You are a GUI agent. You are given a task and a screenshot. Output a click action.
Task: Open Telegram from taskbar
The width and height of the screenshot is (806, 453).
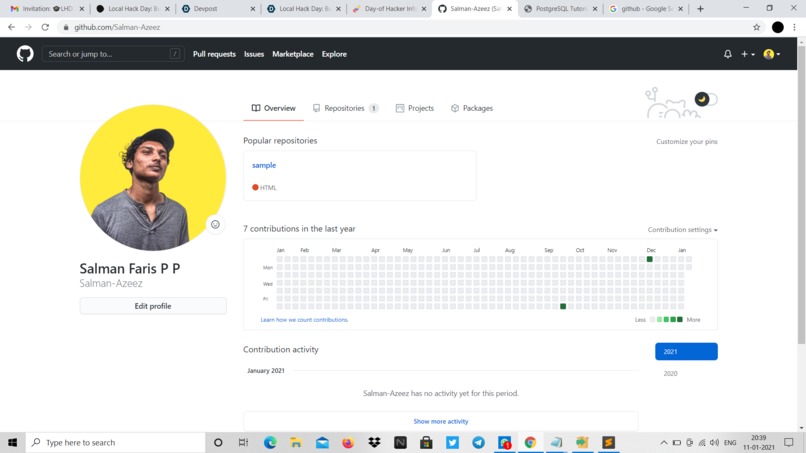(478, 442)
